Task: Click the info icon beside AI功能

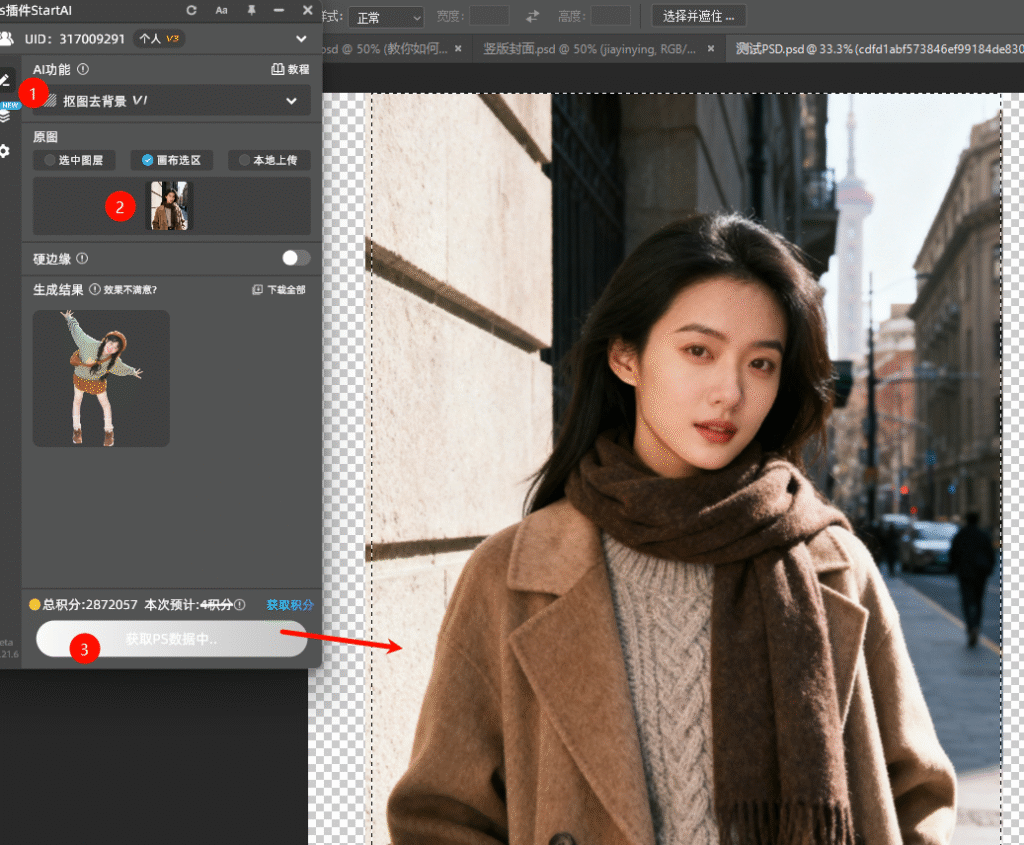Action: pyautogui.click(x=83, y=70)
